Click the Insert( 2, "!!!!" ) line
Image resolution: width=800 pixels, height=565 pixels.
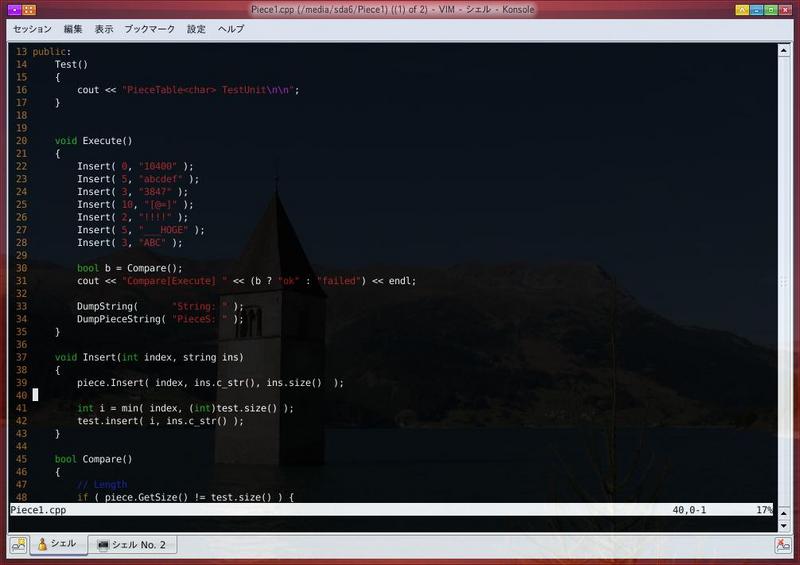pos(133,217)
